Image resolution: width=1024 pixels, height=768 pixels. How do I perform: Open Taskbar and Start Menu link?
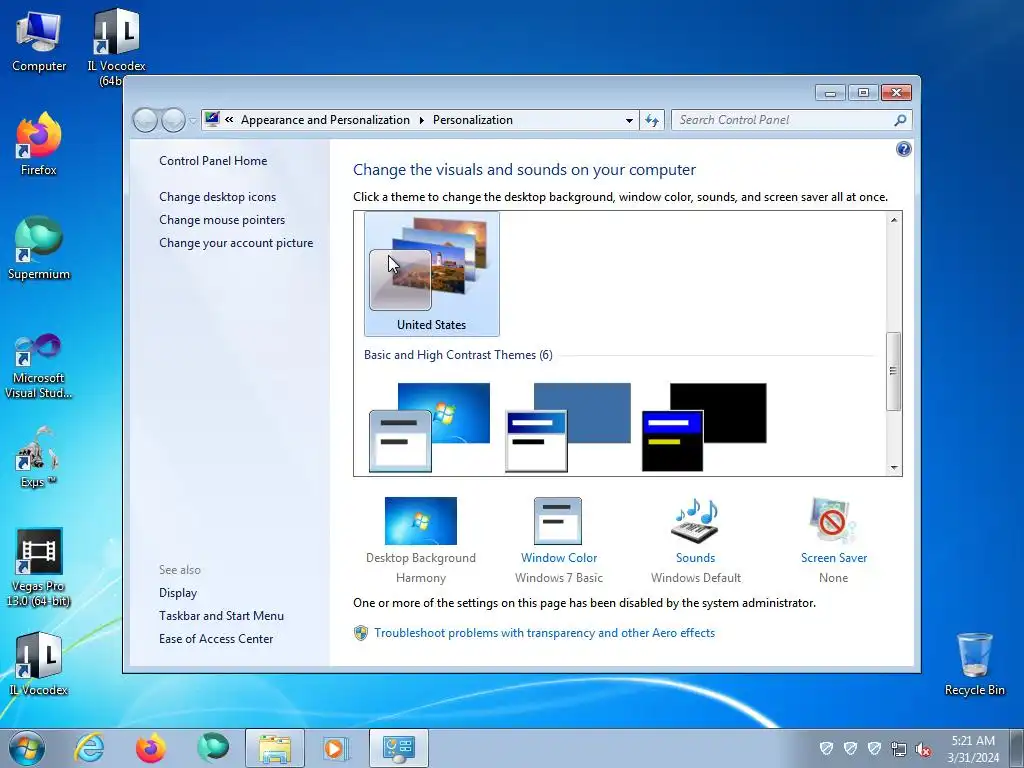click(x=221, y=615)
